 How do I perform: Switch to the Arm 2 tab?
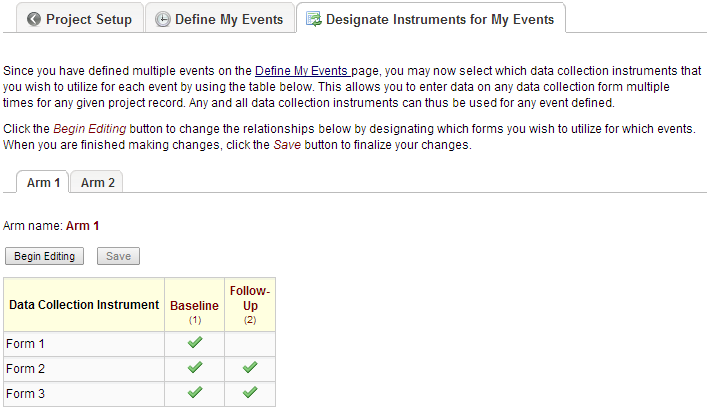pyautogui.click(x=97, y=182)
